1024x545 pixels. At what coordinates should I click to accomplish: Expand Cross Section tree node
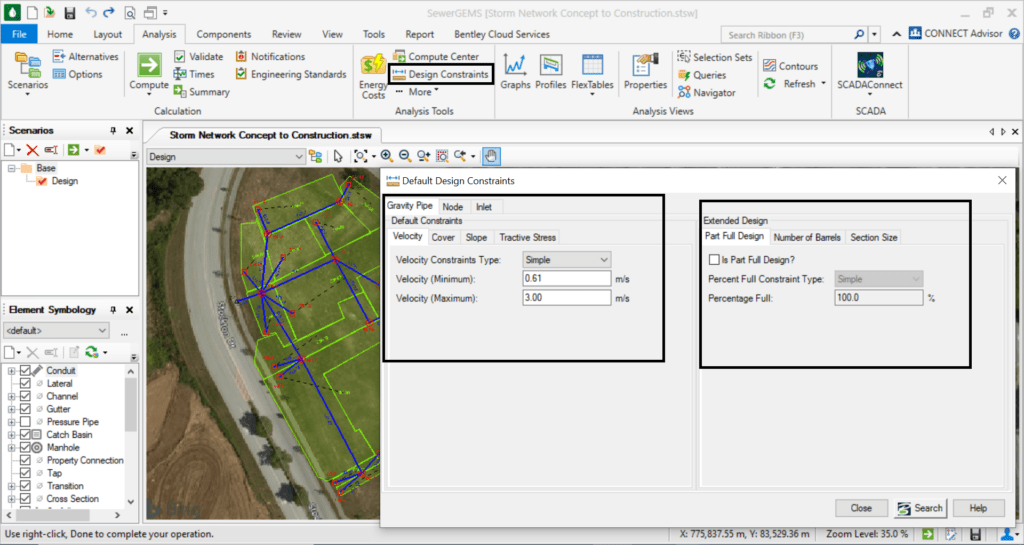tap(12, 499)
